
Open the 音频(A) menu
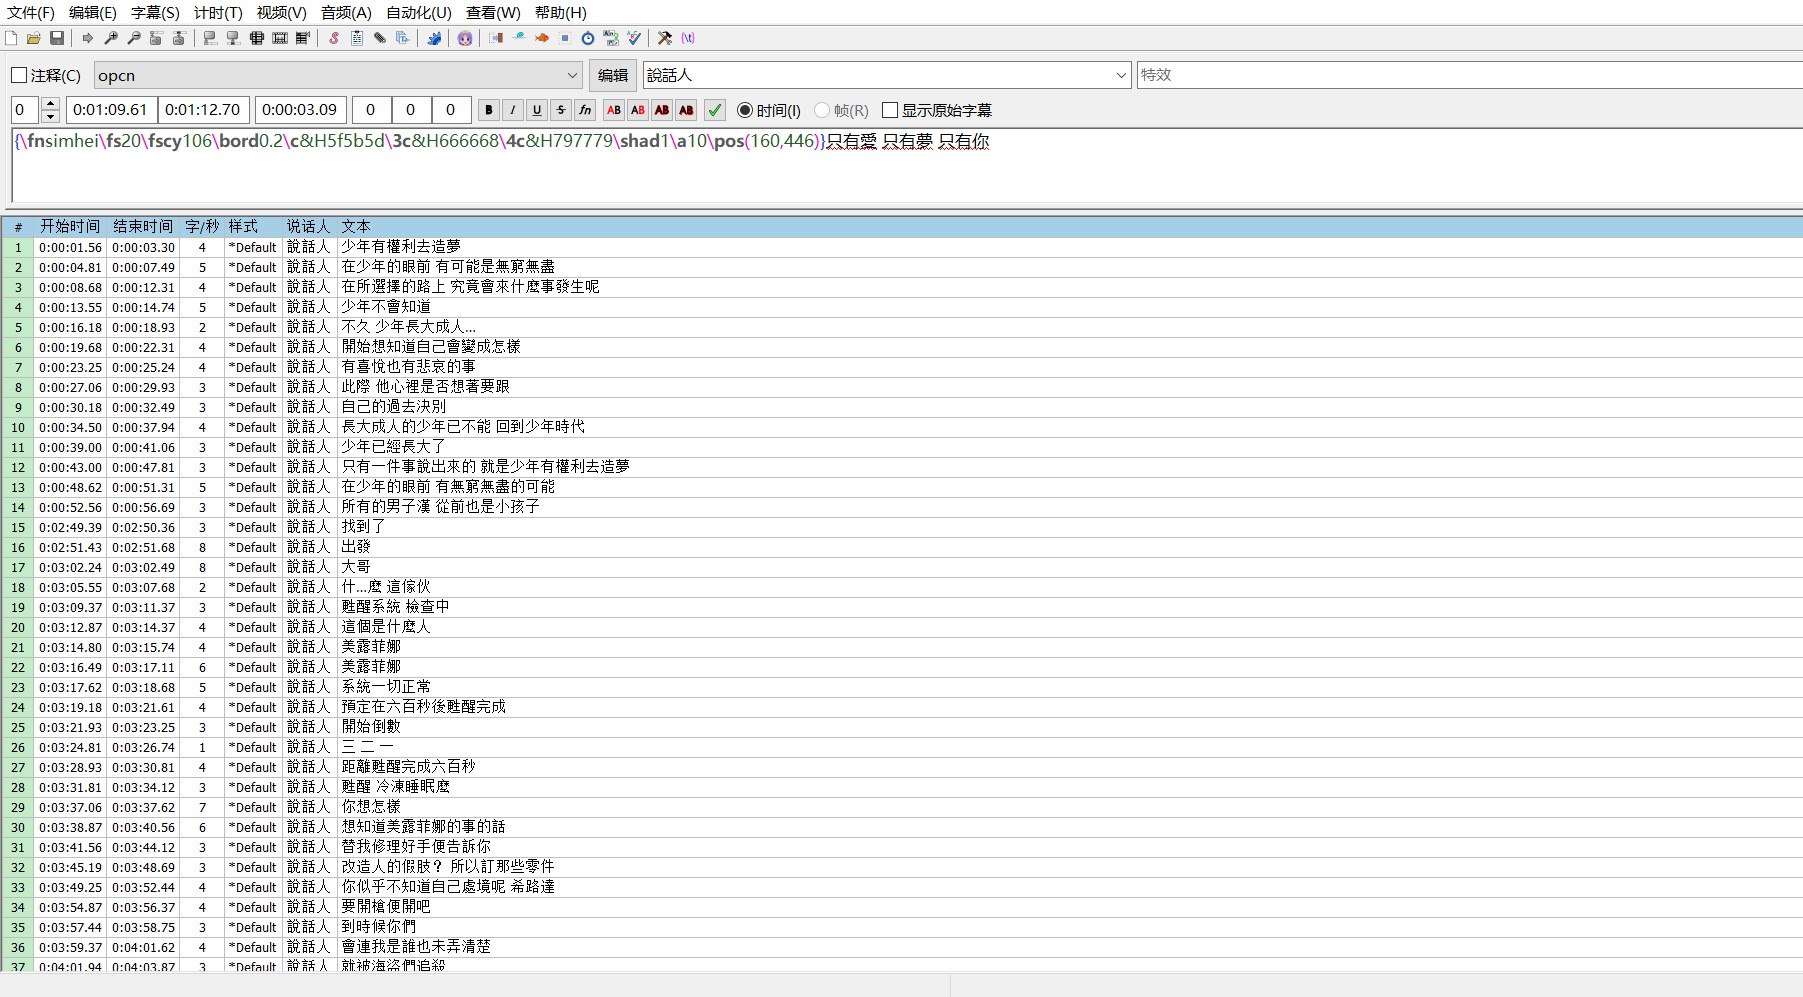346,13
